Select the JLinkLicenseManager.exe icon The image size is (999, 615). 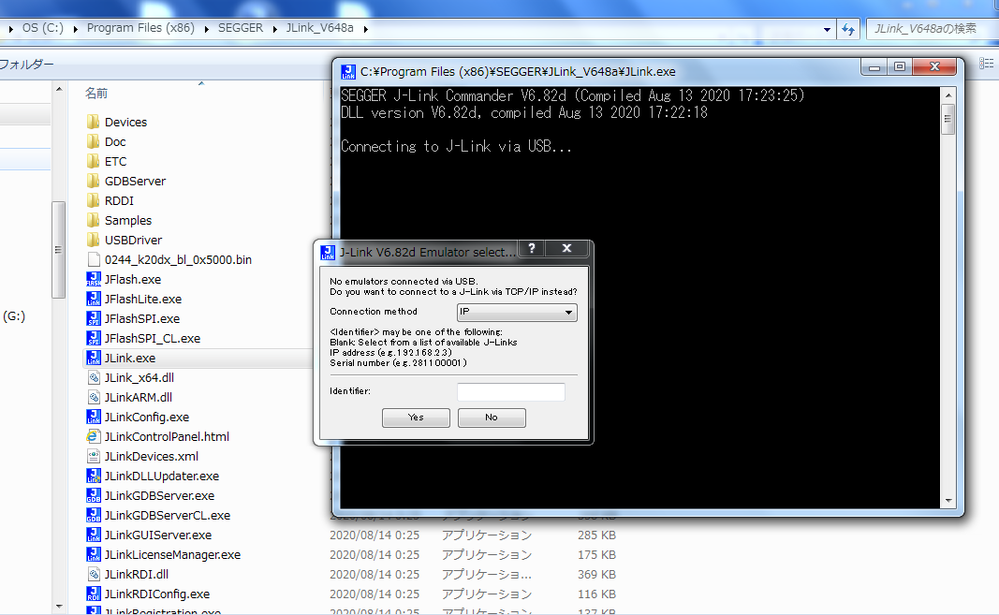(x=93, y=555)
